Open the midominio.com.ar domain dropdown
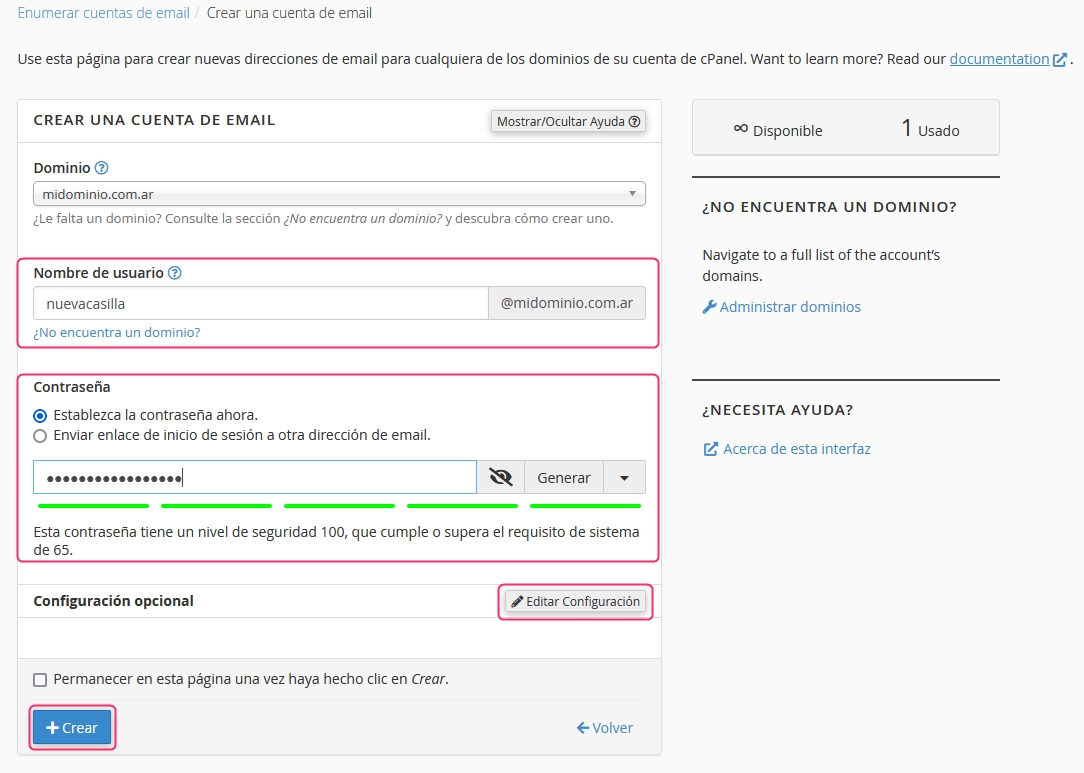The image size is (1084, 773). (x=339, y=194)
